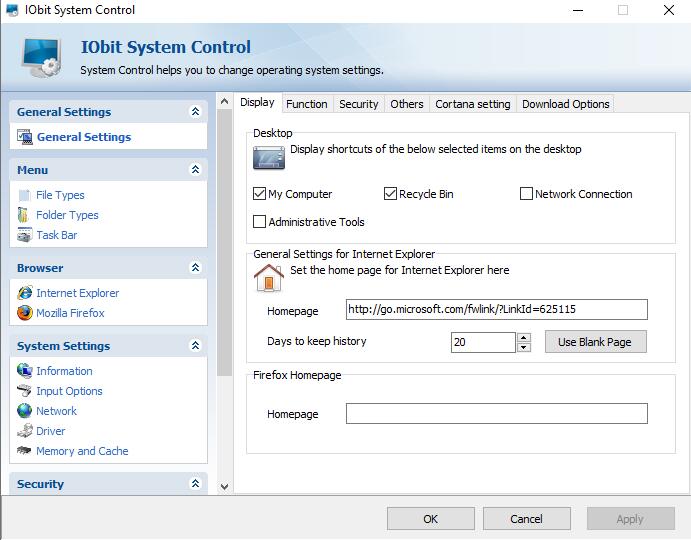The width and height of the screenshot is (691, 540).
Task: Click the IObit System Control header logo
Action: (41, 57)
